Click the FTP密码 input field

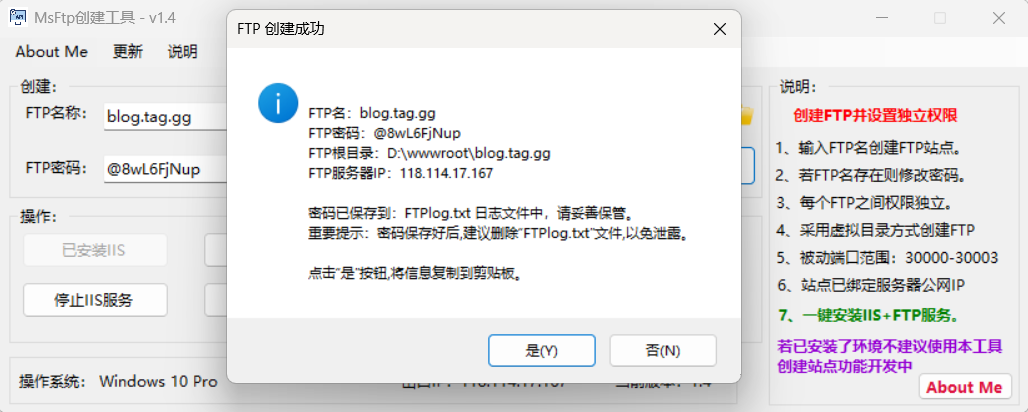(x=165, y=169)
